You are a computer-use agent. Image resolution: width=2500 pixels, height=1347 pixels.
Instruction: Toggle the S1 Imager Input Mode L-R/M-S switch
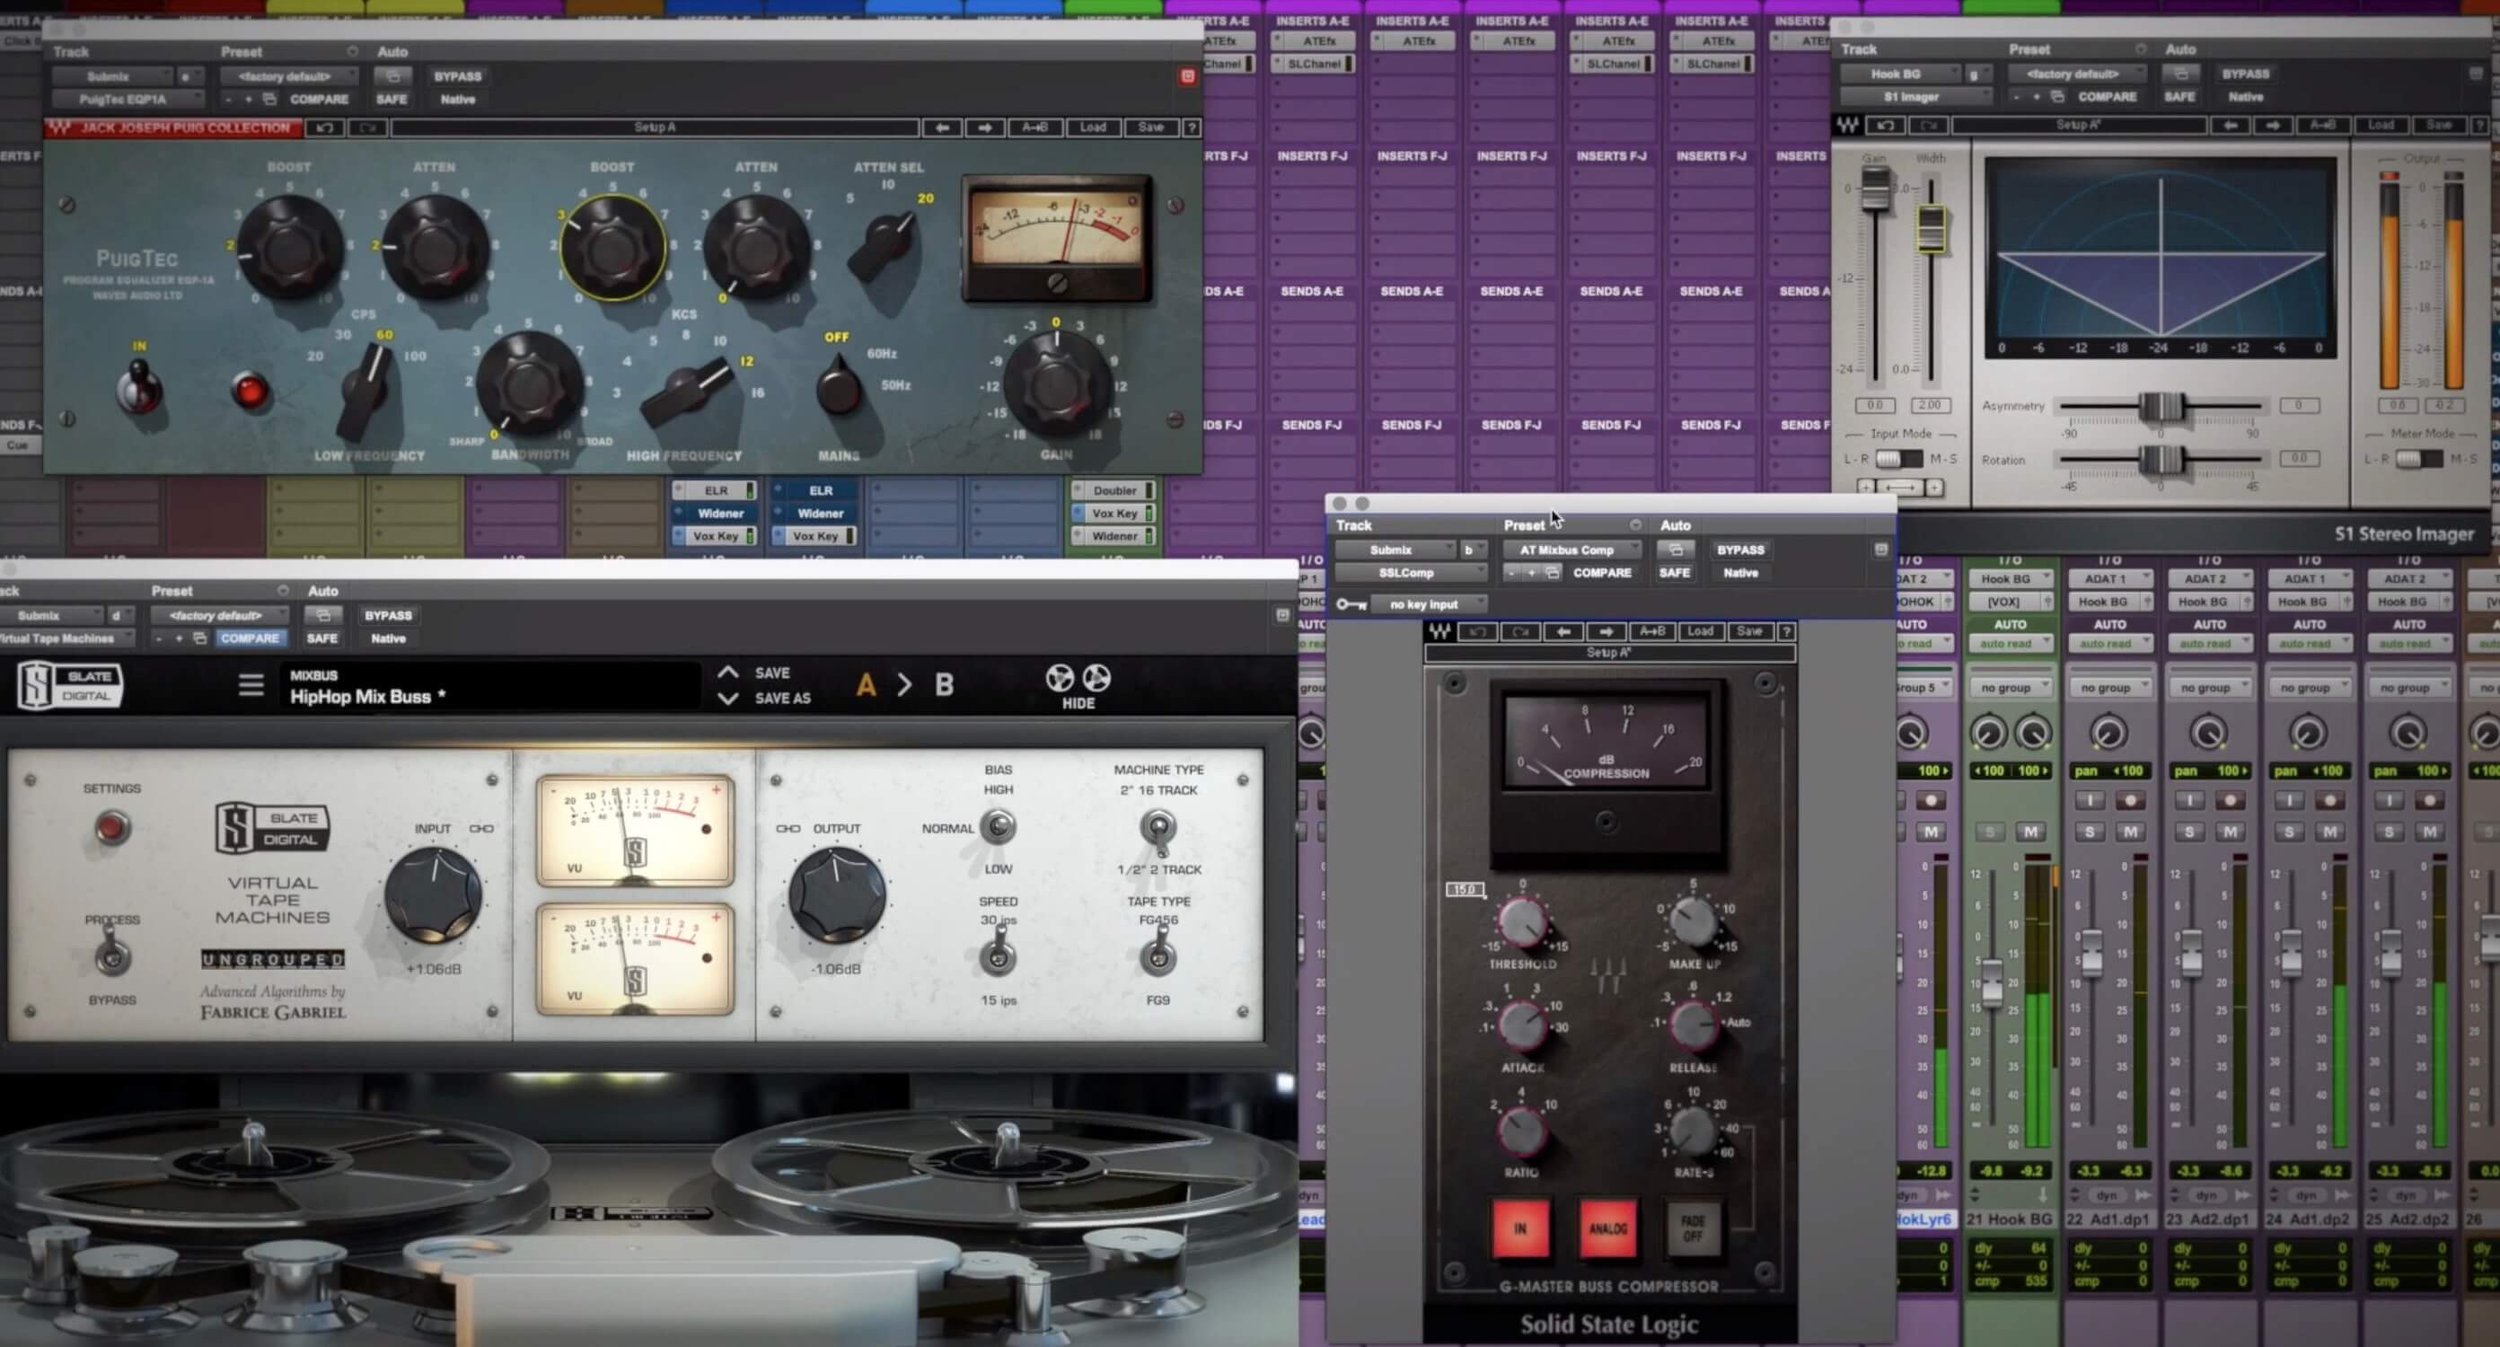pos(1898,459)
